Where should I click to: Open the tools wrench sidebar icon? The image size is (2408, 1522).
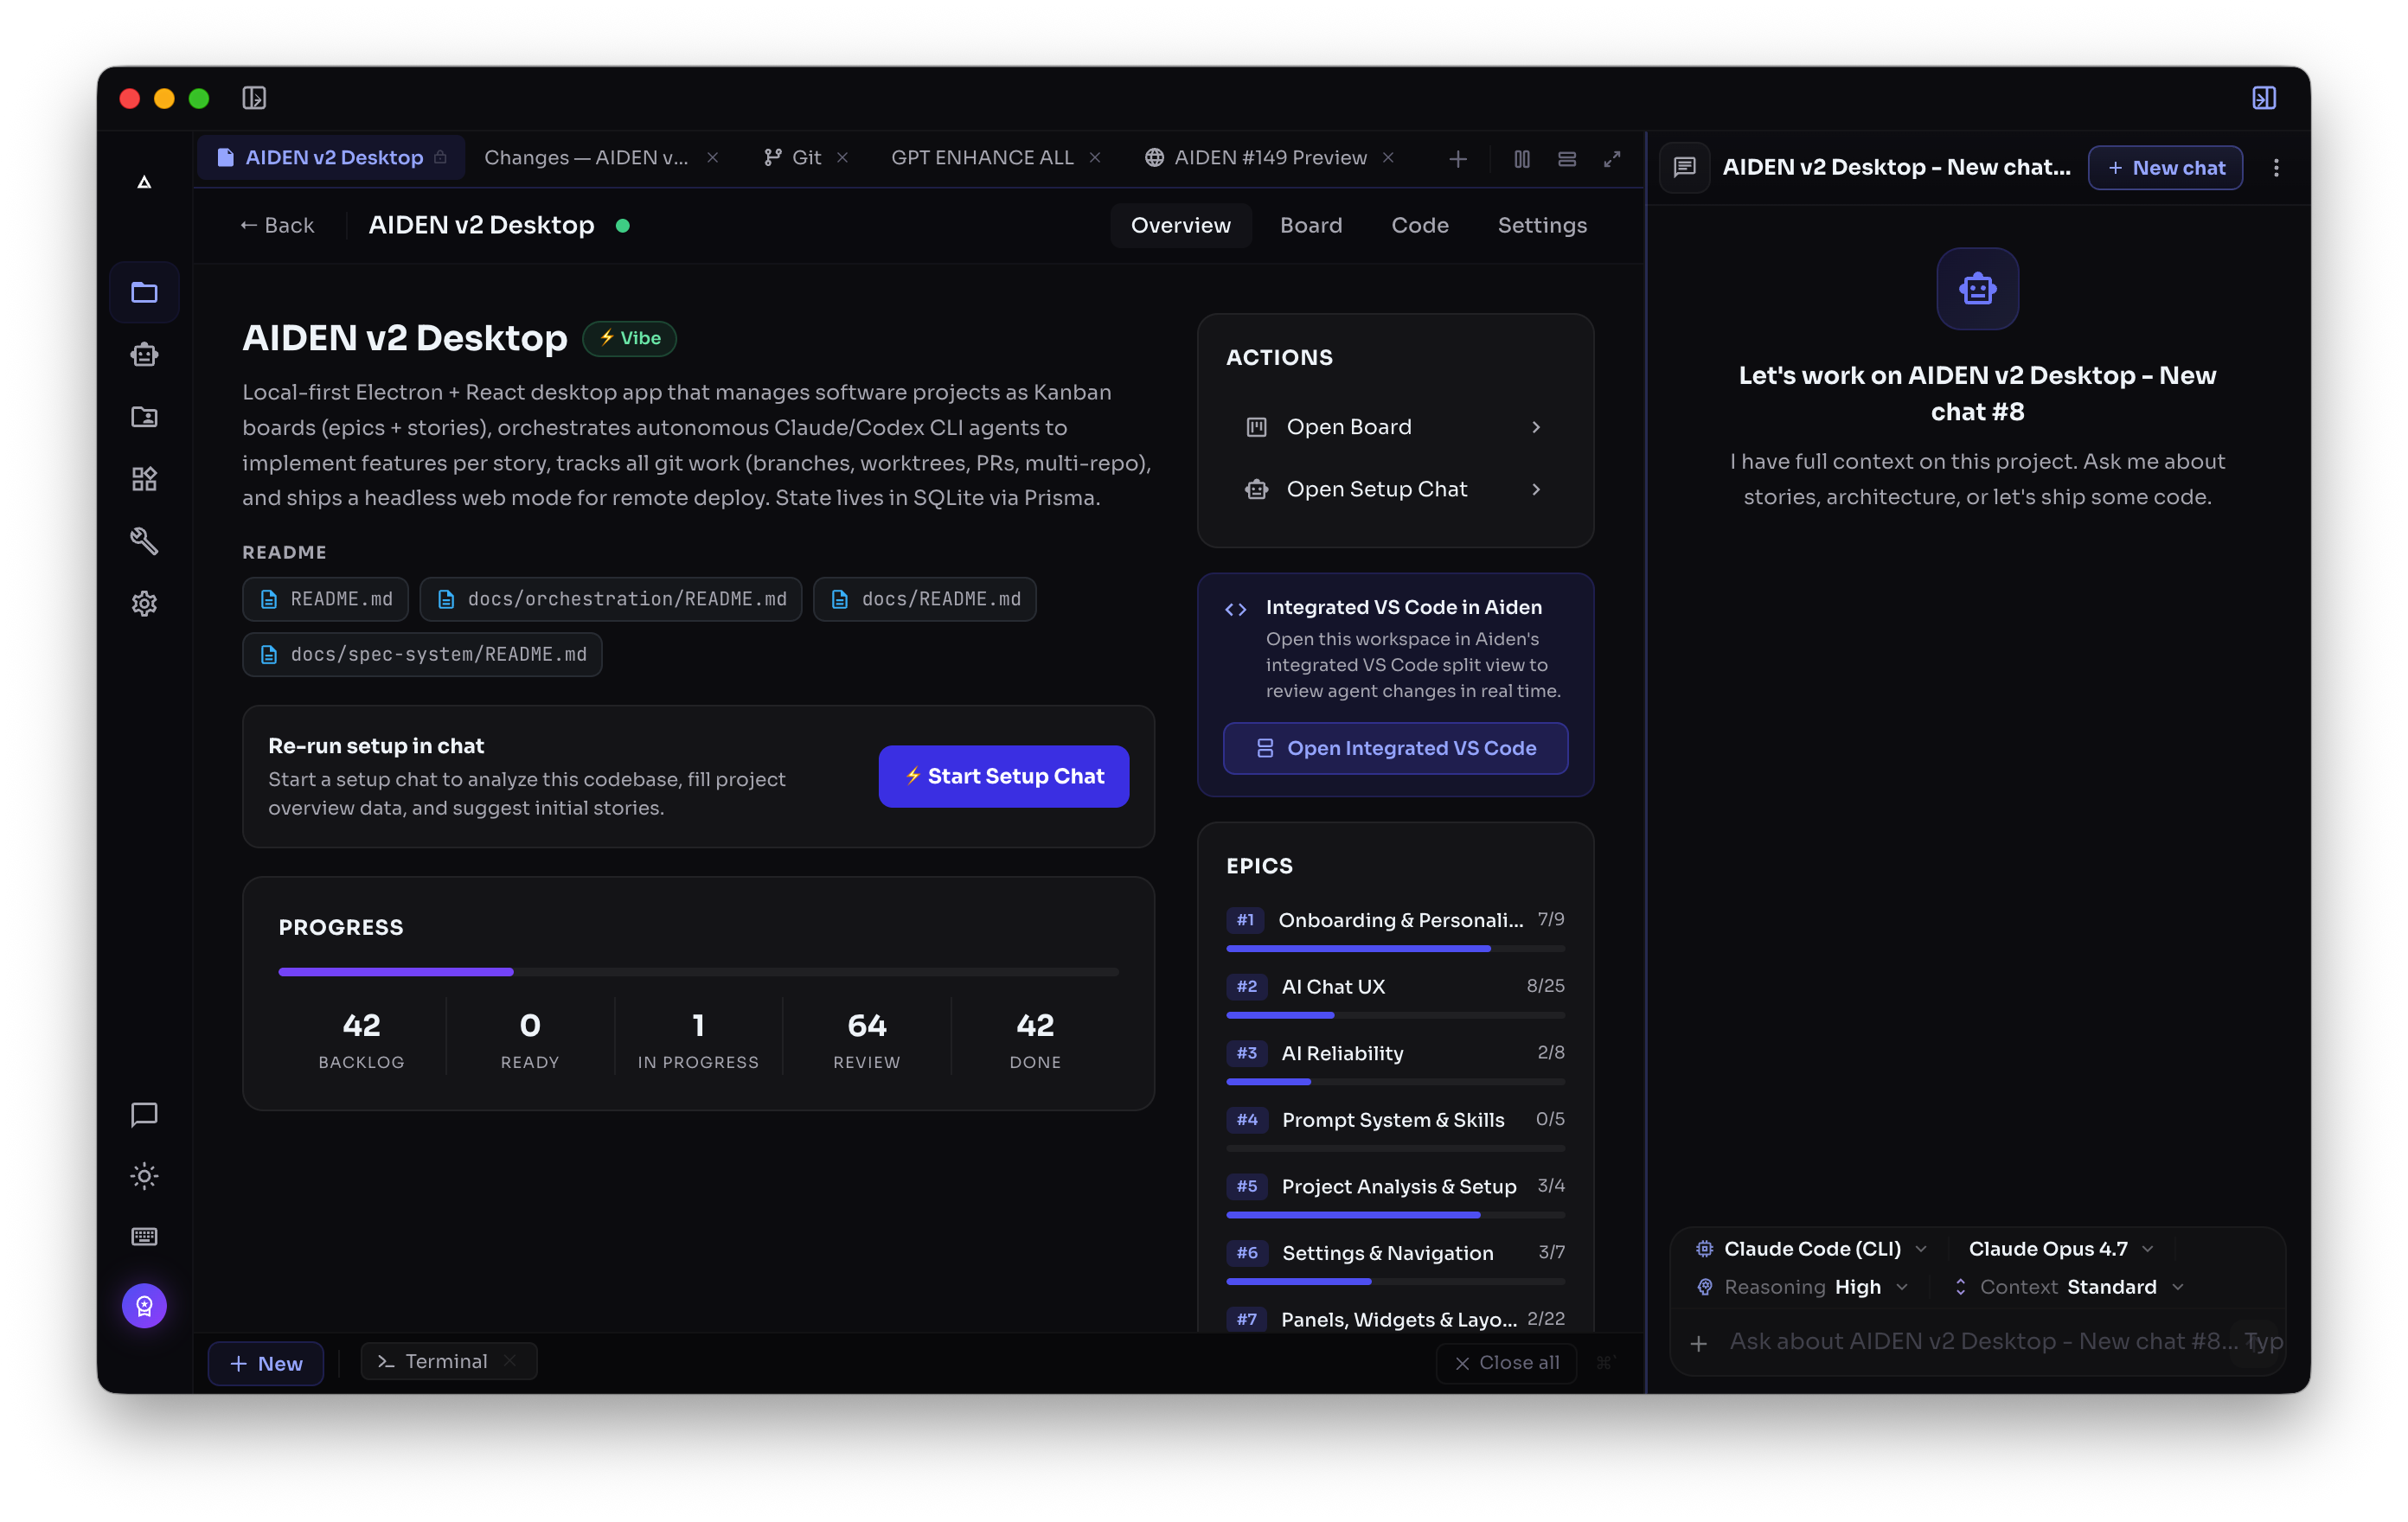click(x=144, y=541)
